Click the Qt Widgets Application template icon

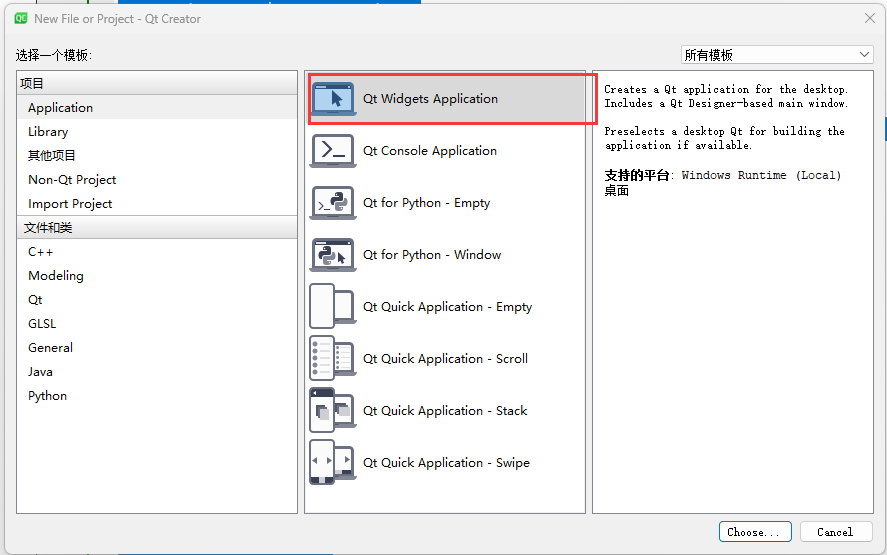click(x=333, y=99)
